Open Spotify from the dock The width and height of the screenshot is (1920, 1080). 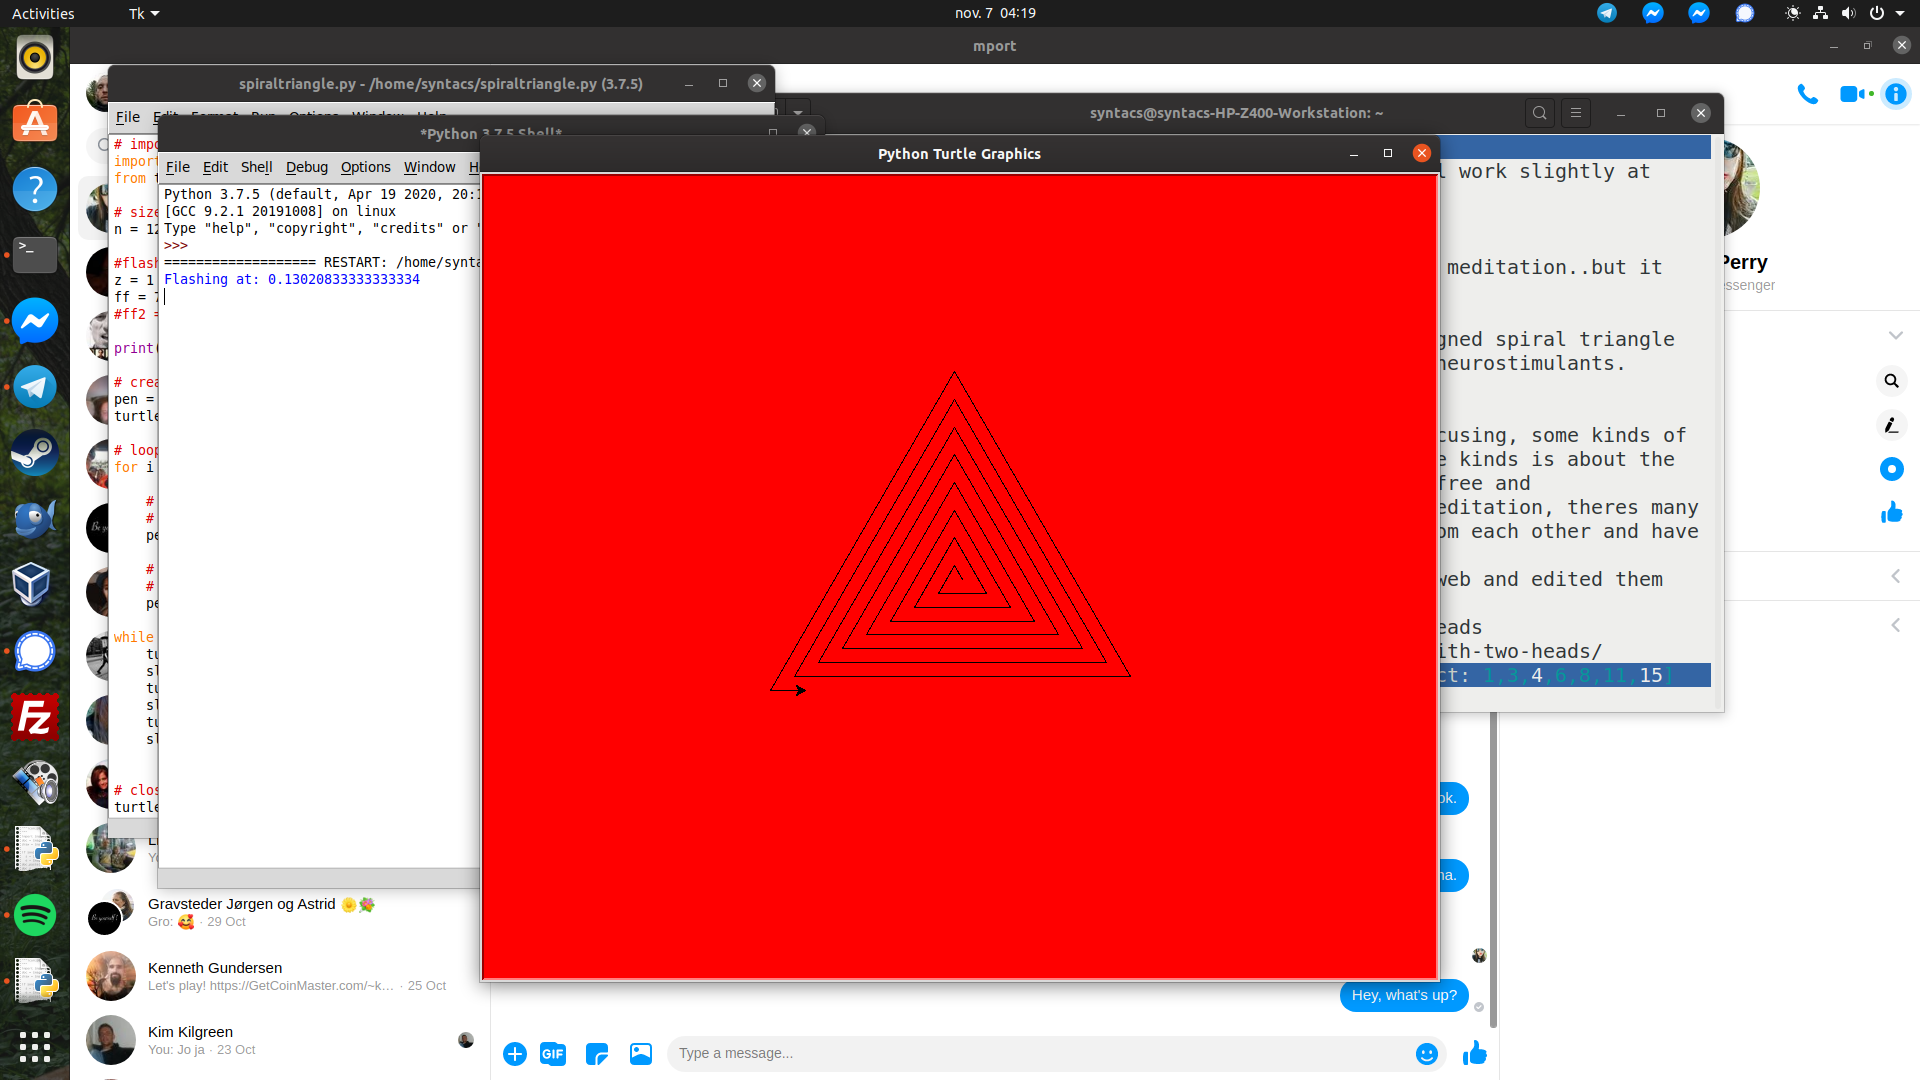(x=35, y=915)
